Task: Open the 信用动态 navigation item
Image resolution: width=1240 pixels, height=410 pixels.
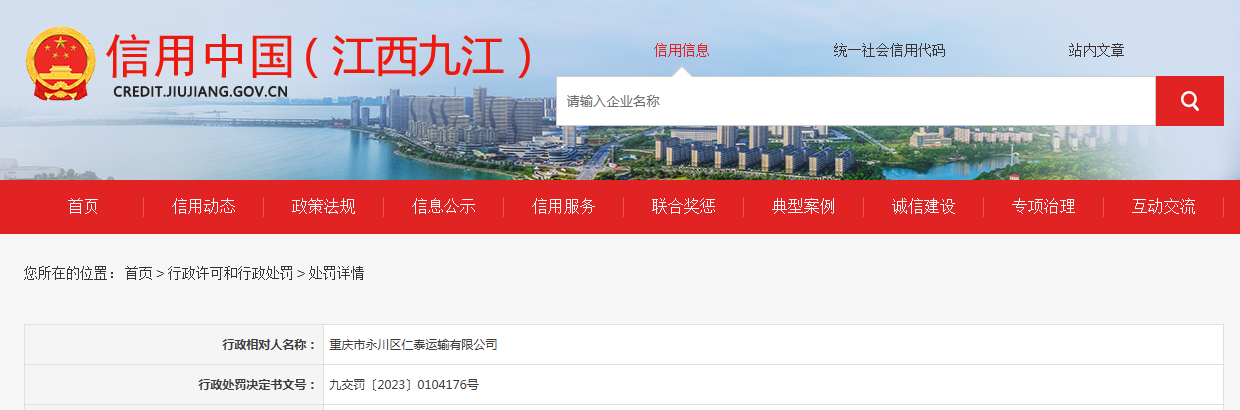Action: pos(204,207)
